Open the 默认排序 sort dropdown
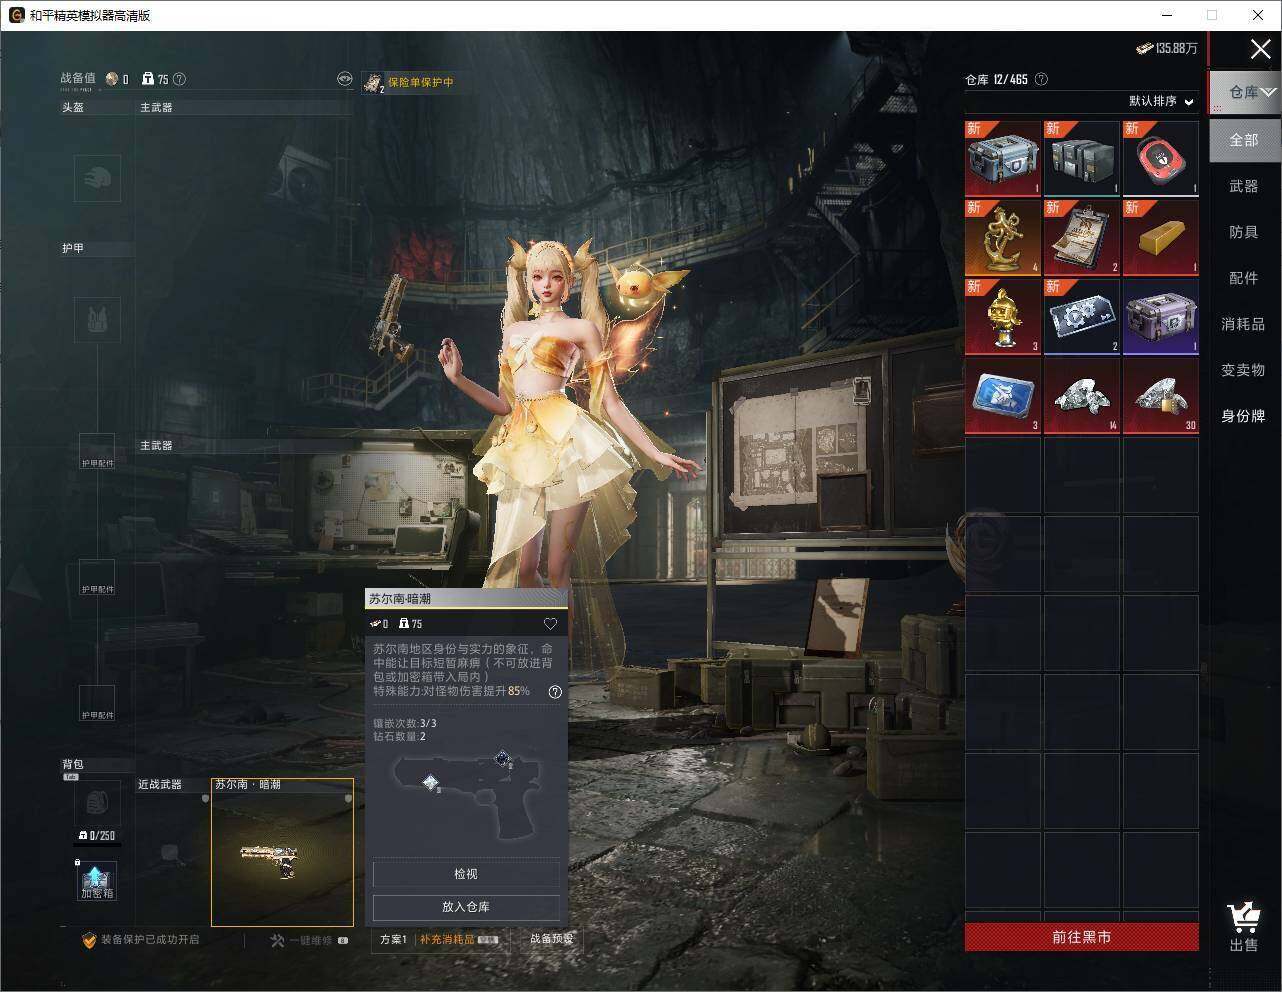1282x992 pixels. click(x=1162, y=101)
